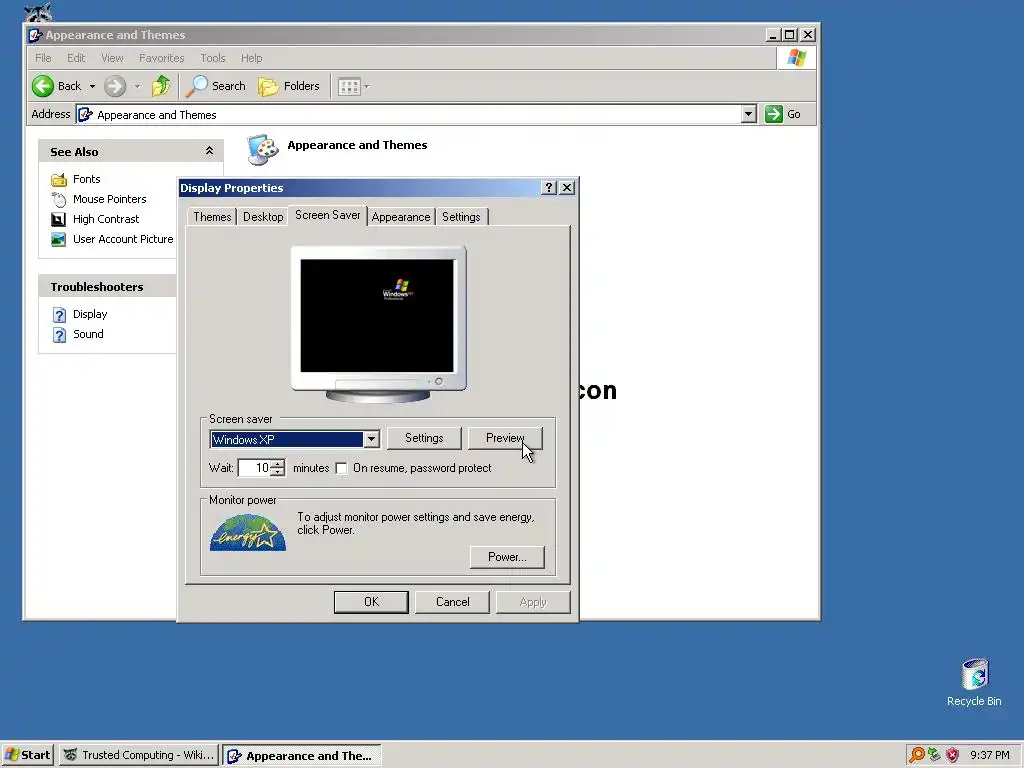This screenshot has height=768, width=1024.
Task: Toggle the Folders pane button
Action: point(289,86)
